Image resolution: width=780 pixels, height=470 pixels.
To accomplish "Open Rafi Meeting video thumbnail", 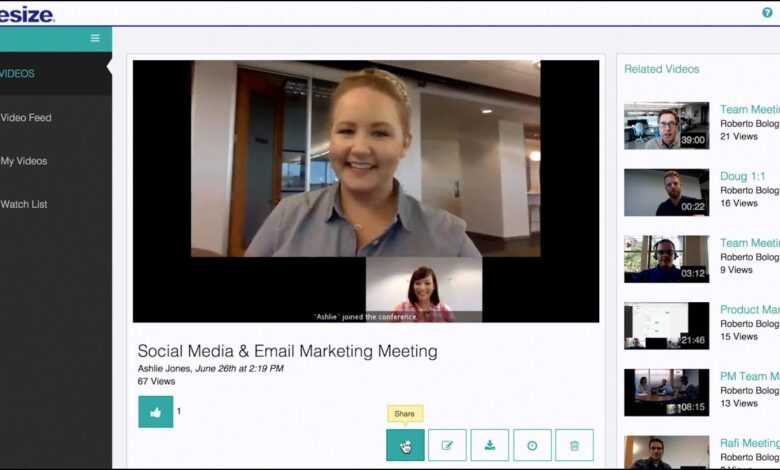I will click(x=667, y=453).
